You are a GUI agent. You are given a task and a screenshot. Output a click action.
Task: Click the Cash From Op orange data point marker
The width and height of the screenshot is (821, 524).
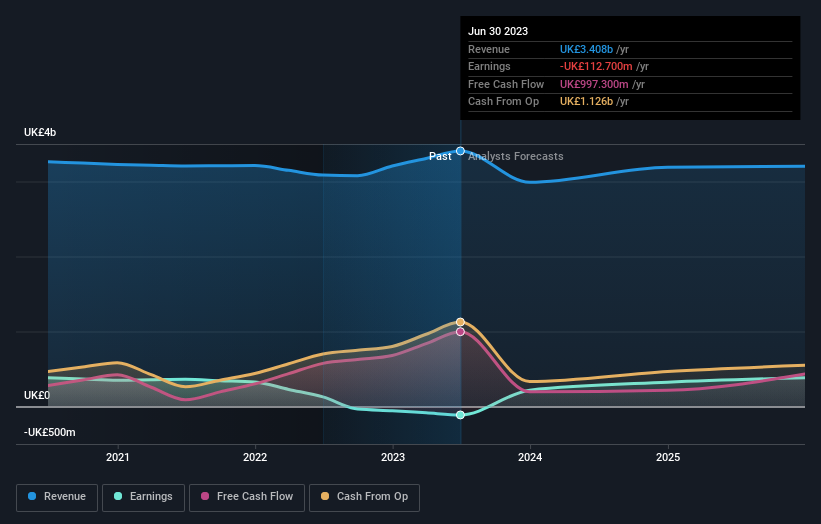pyautogui.click(x=460, y=322)
